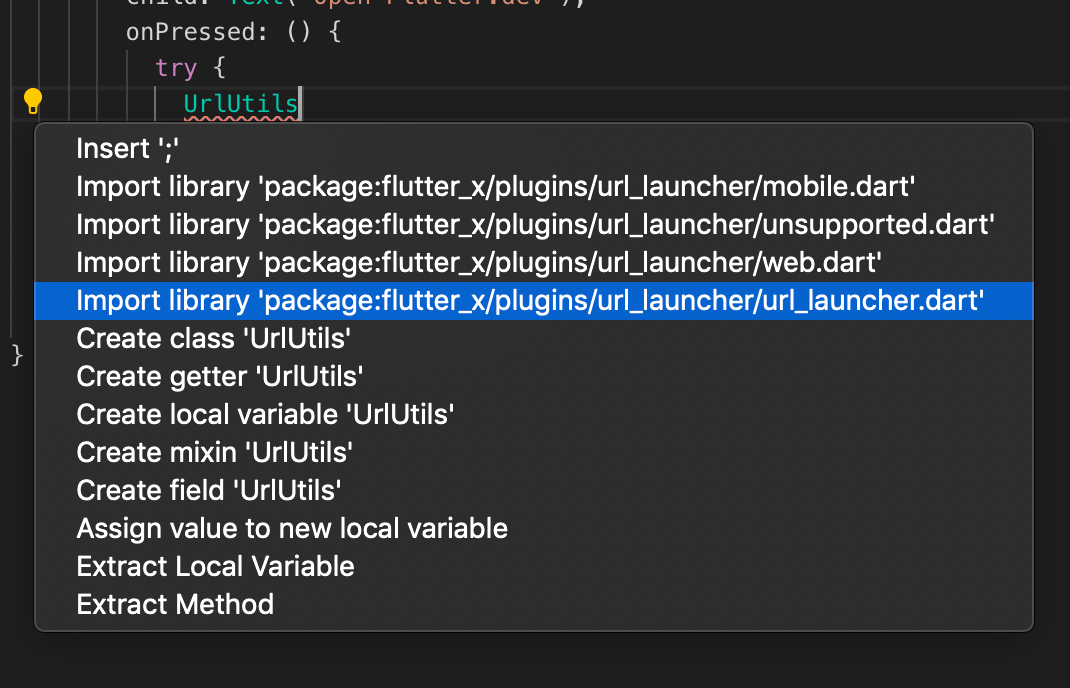Choose Create field 'UrlUtils'
Screen dimensions: 1070x688
534,490
